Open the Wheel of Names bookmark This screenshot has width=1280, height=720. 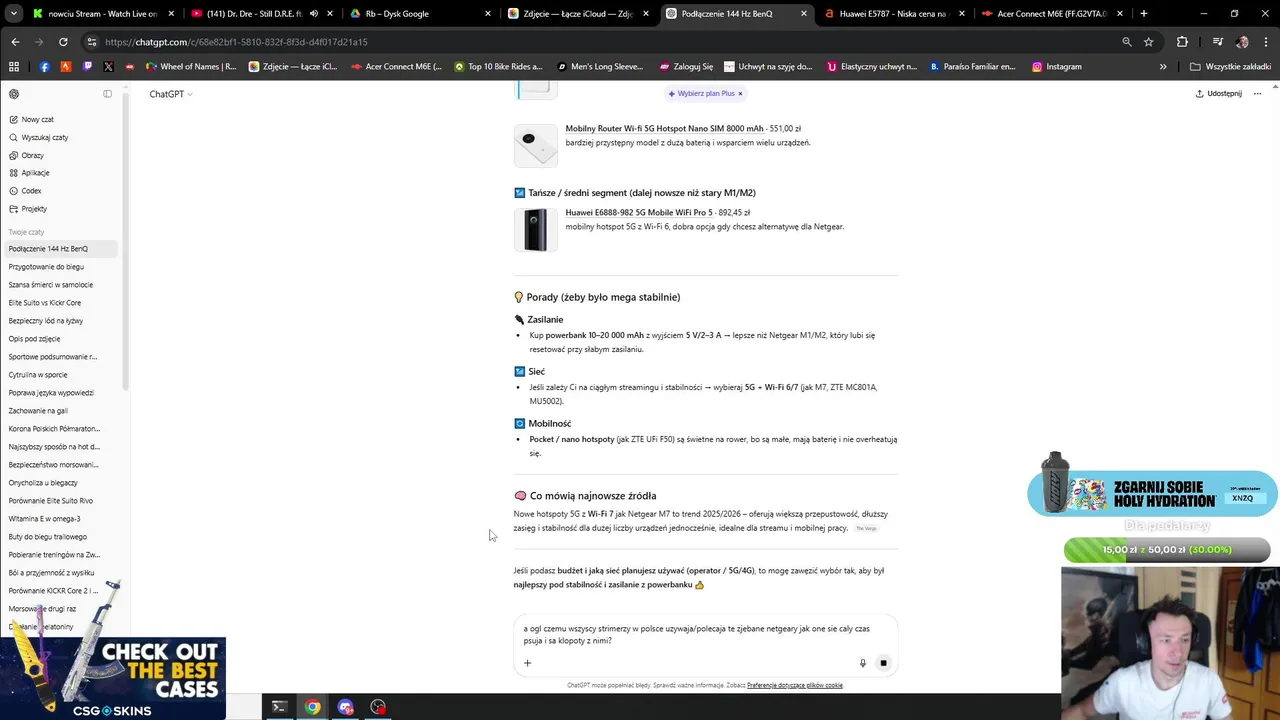click(190, 67)
